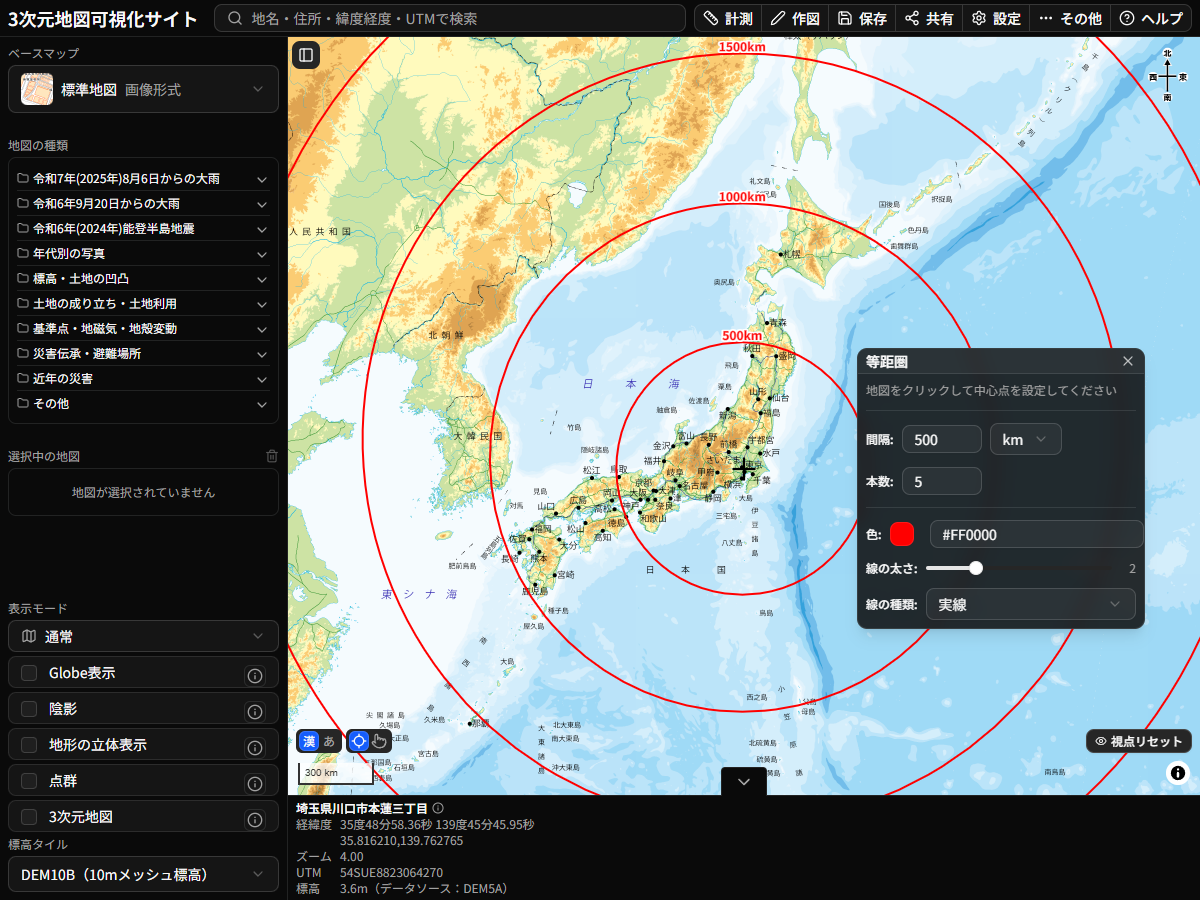This screenshot has height=900, width=1200.
Task: Expand 標高・土地の凹凸 category
Action: click(143, 279)
